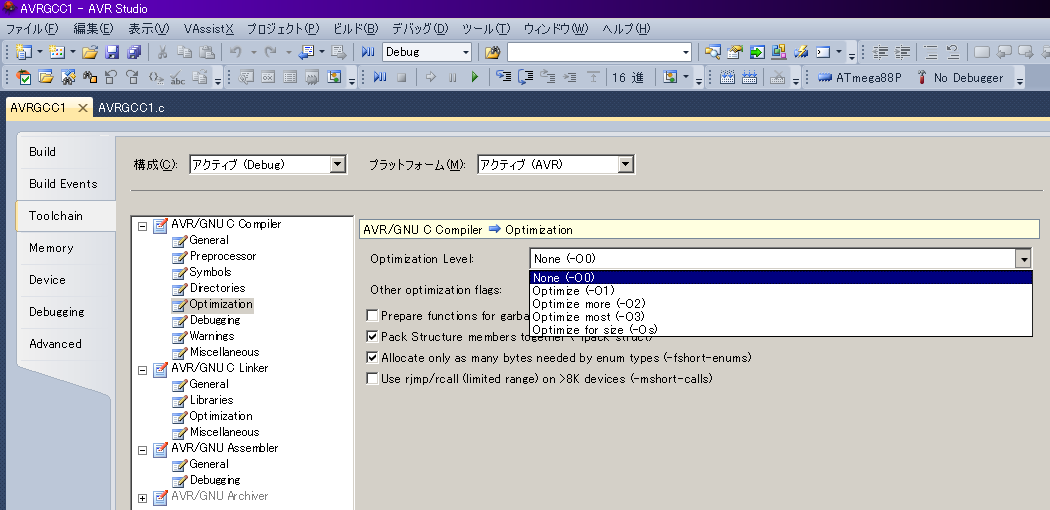
Task: Select Libraries under AVR/GNU C Linker
Action: click(211, 400)
